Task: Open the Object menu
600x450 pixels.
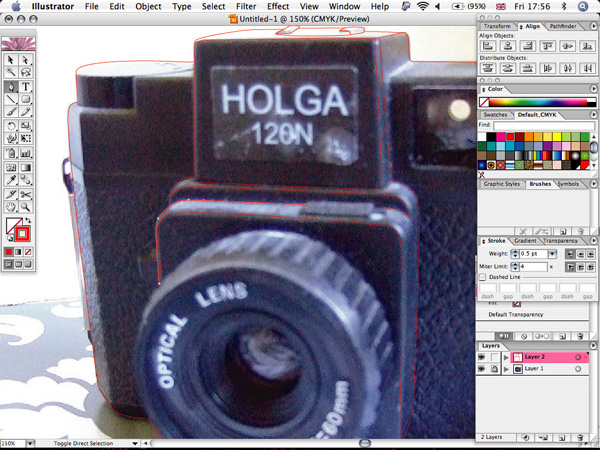Action: click(148, 7)
